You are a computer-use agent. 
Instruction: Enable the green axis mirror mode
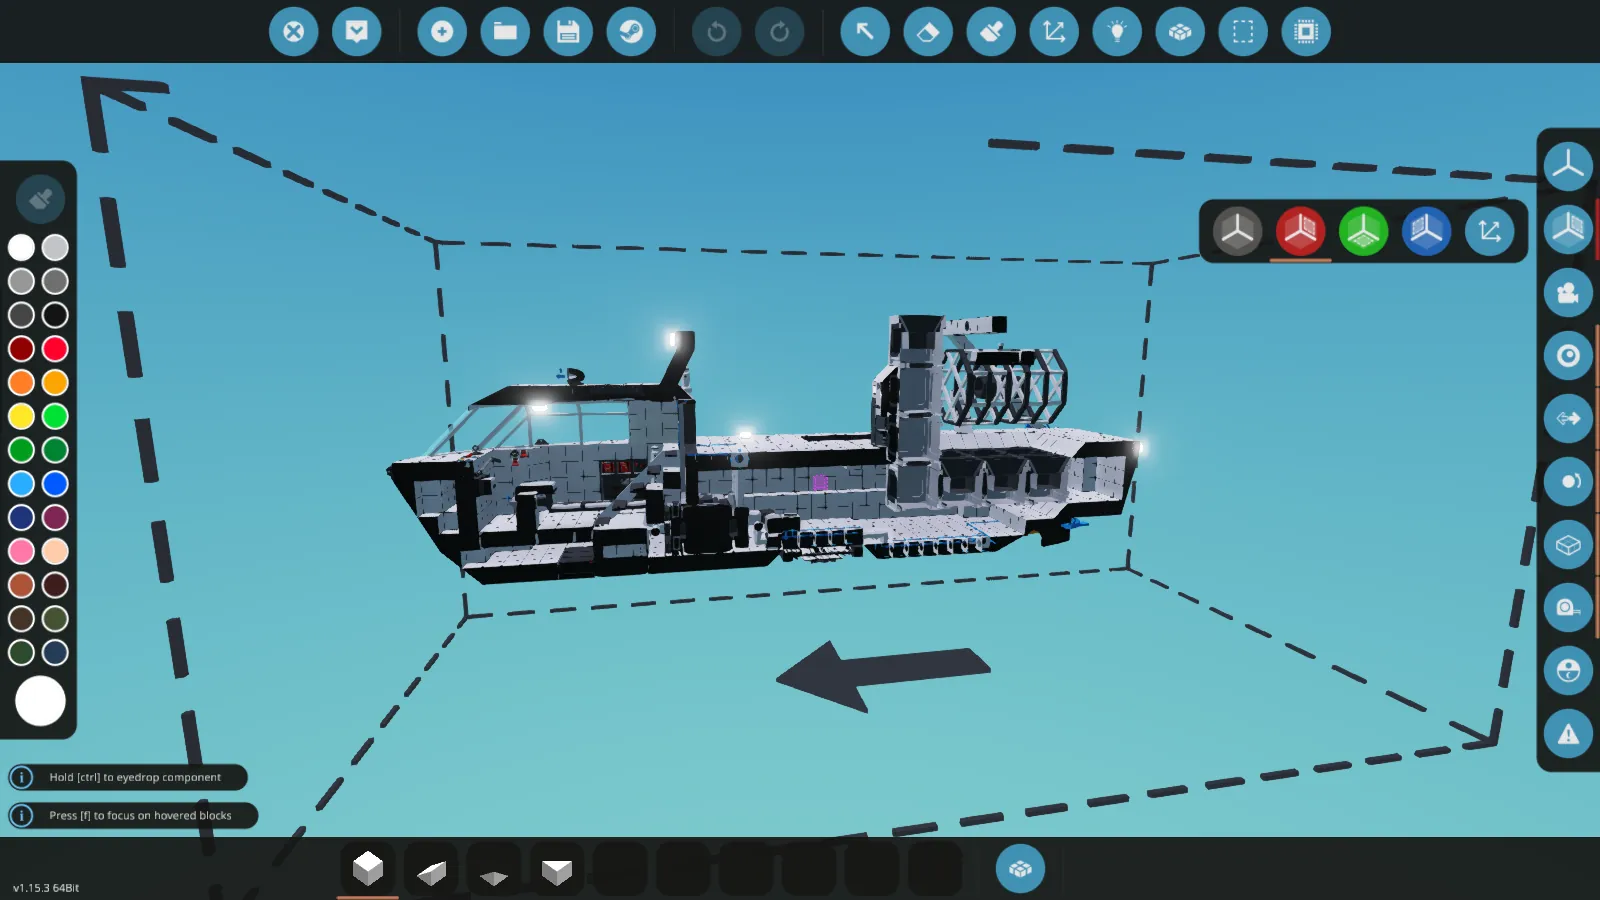coord(1363,231)
